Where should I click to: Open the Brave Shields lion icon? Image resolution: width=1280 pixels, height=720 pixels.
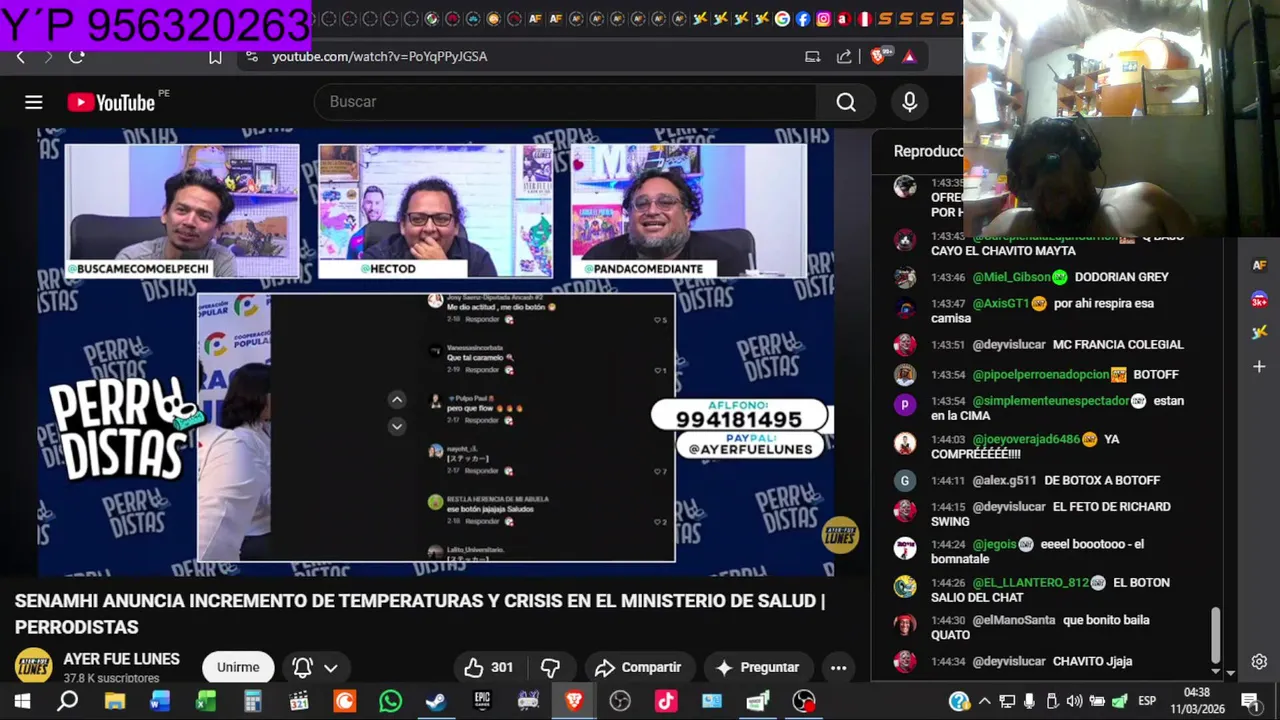pos(878,57)
